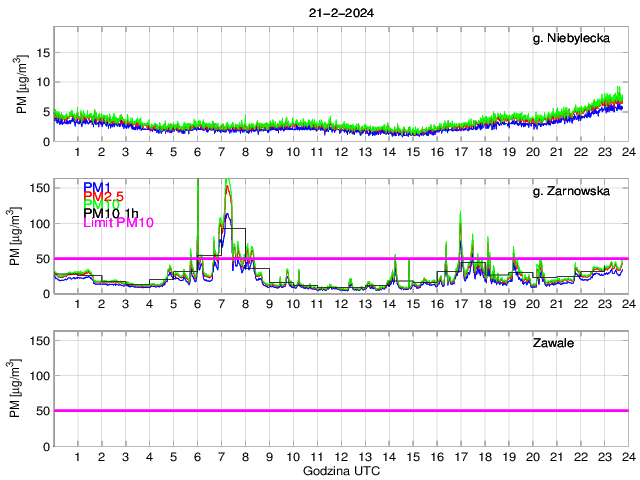Click the Godzina UTC axis label
The image size is (640, 480).
coord(341,471)
